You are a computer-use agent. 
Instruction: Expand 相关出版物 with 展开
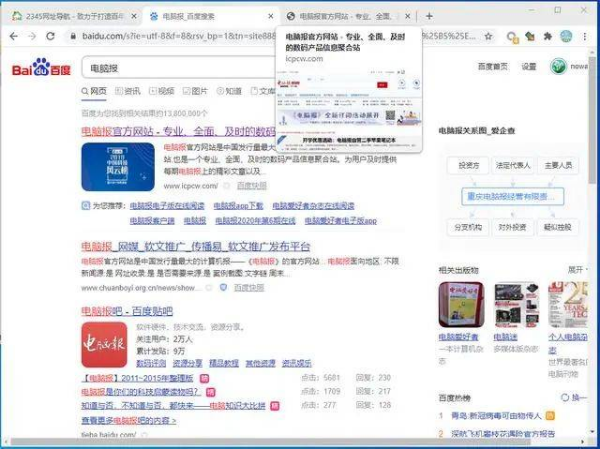(577, 270)
